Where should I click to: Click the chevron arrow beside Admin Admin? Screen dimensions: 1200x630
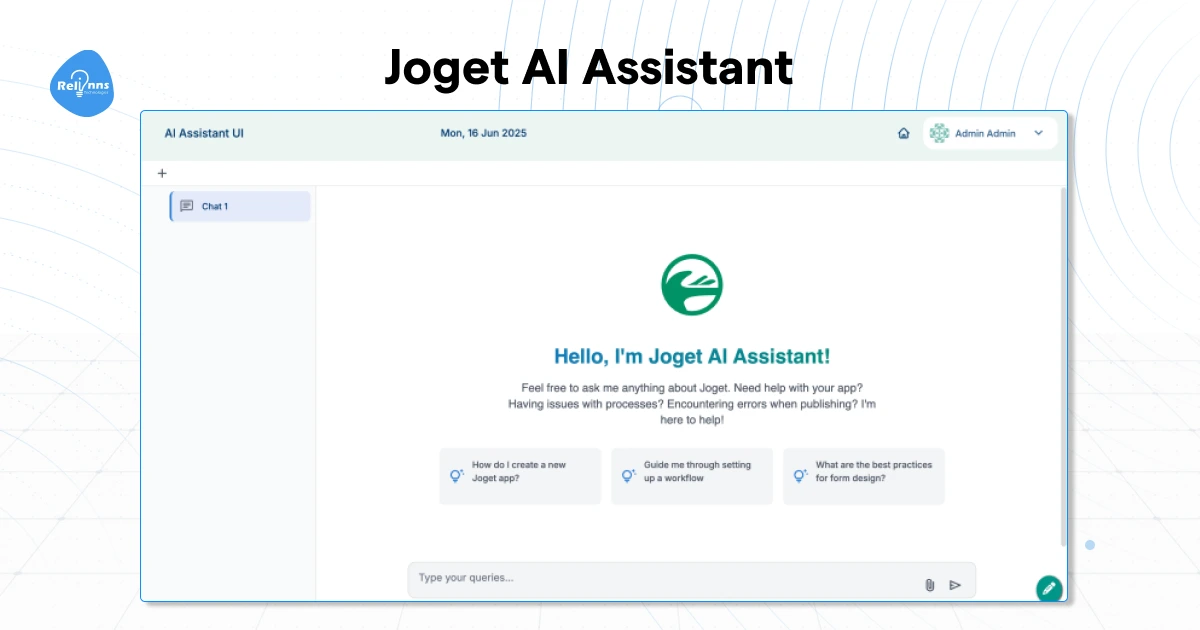1038,133
